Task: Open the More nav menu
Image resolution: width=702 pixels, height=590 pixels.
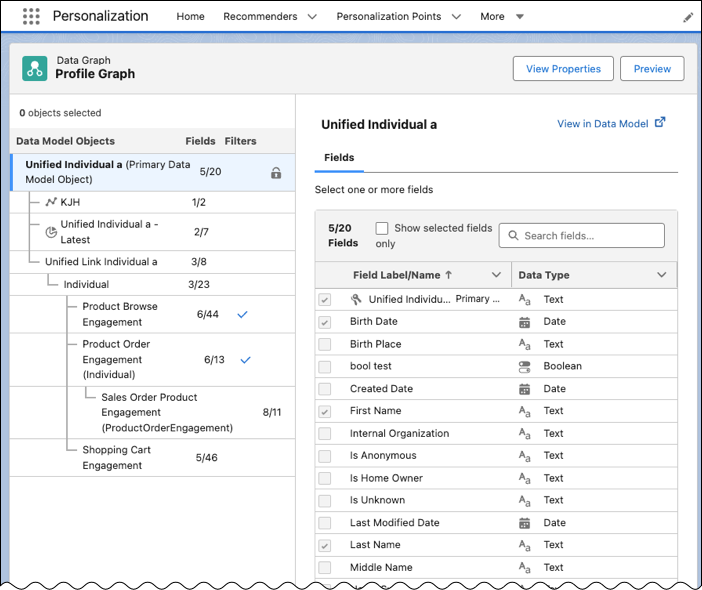Action: (x=492, y=17)
